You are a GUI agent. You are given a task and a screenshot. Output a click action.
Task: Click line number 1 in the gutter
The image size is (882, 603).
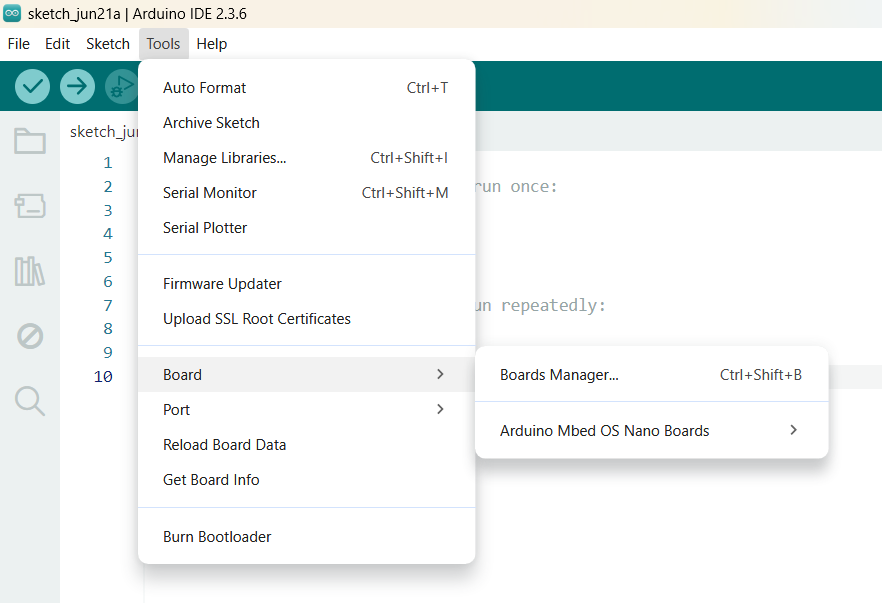(x=108, y=163)
